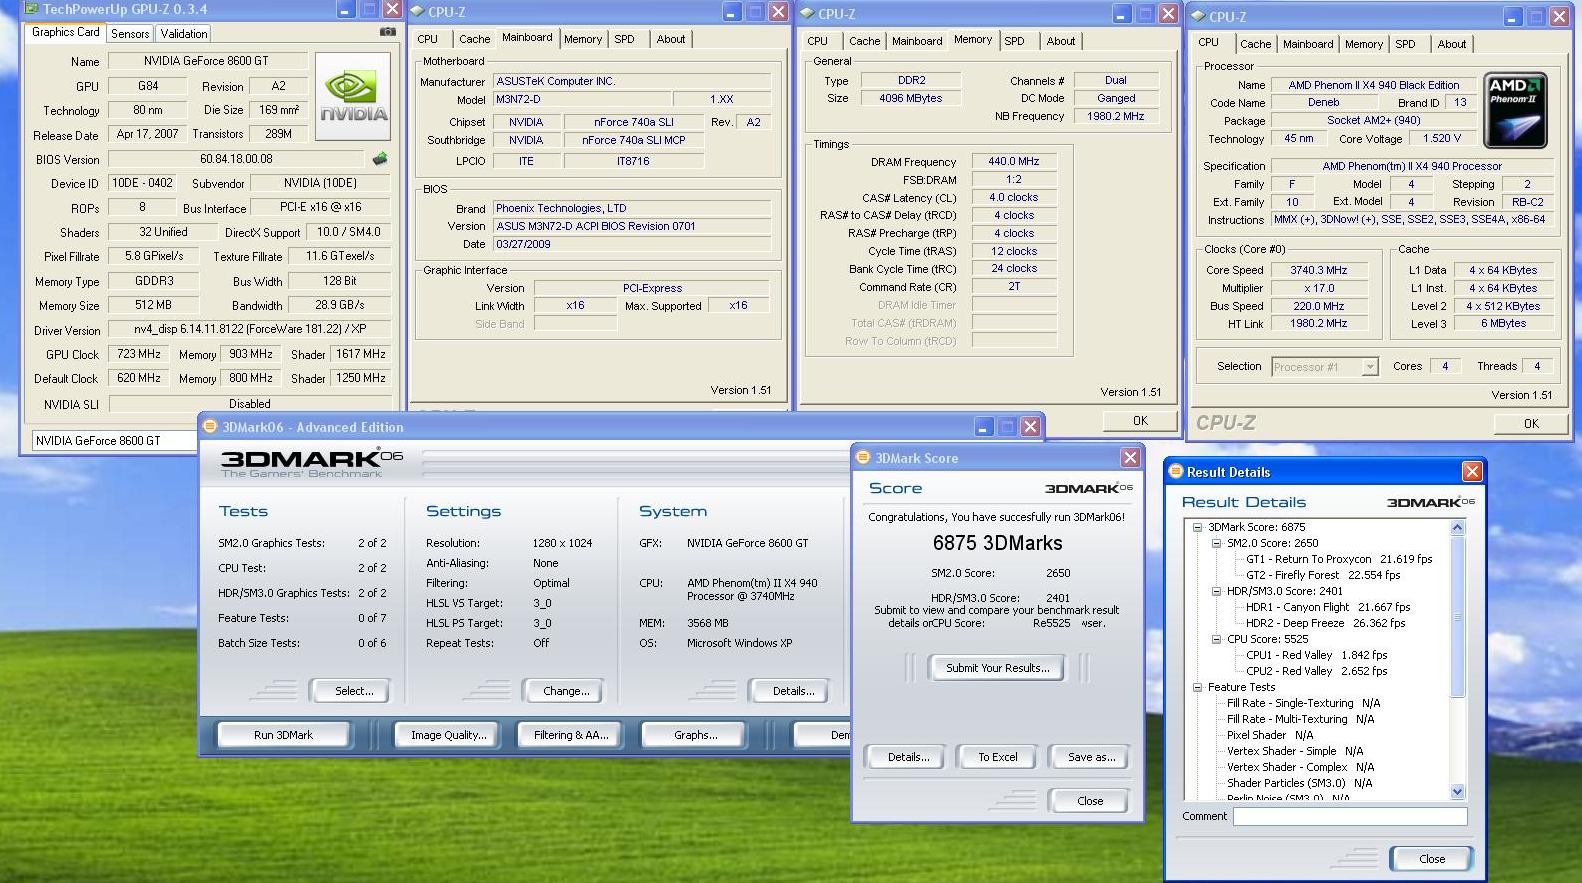Select CPU2 - Red Valley row
The width and height of the screenshot is (1582, 883).
tap(1317, 671)
